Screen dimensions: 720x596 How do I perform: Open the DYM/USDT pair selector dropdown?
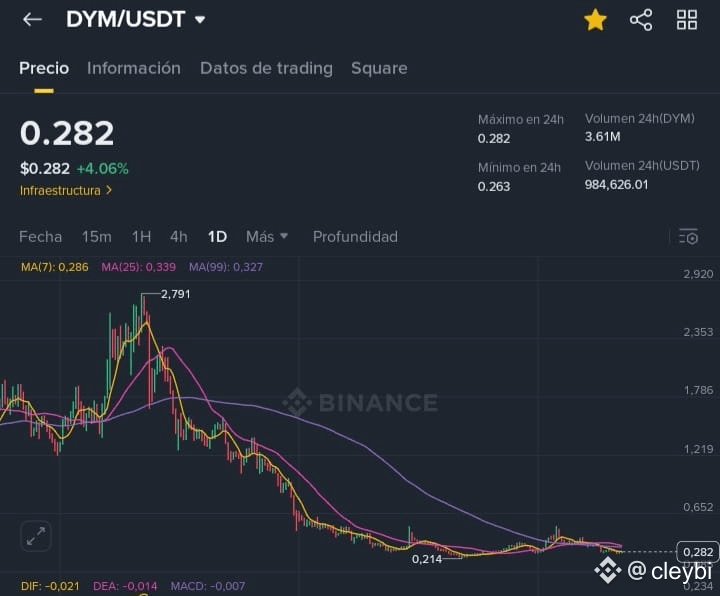coord(136,19)
